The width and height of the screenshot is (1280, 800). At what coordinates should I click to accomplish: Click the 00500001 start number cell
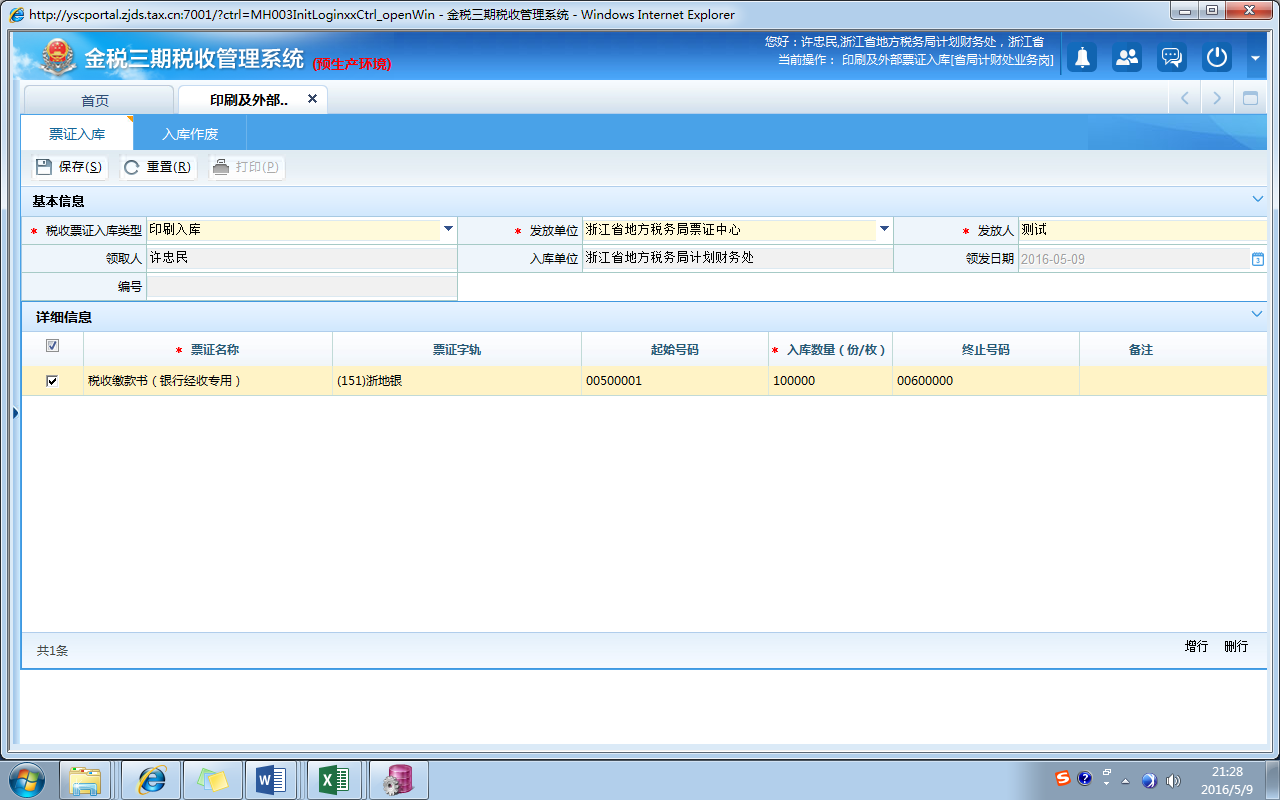click(675, 381)
